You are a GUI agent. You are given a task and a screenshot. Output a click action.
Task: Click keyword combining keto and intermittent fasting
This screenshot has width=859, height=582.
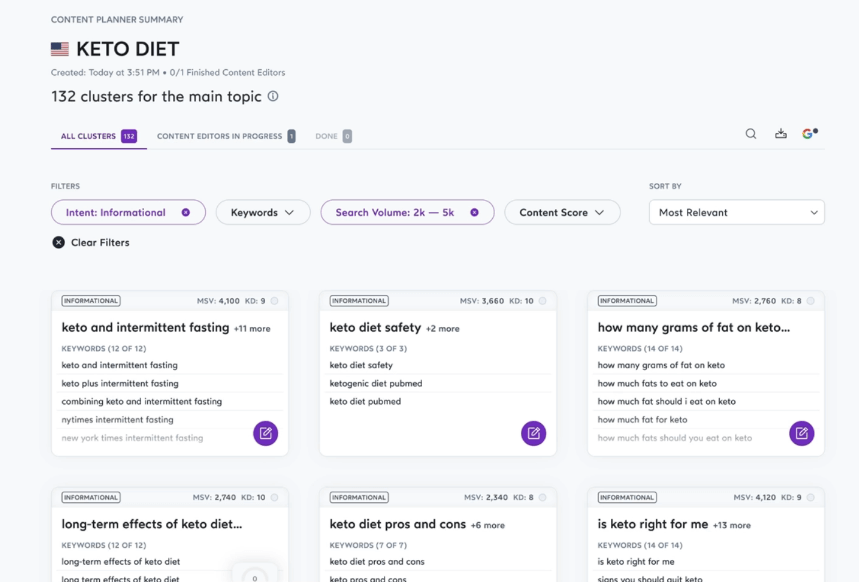141,402
